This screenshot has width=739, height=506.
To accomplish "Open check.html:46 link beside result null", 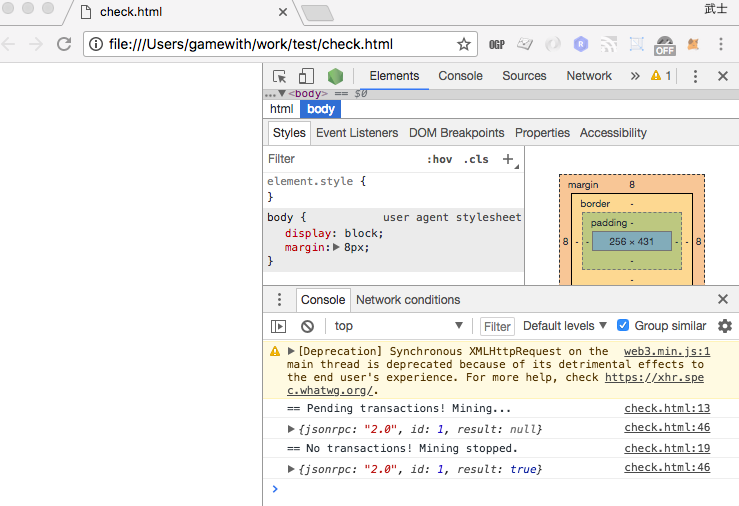I will coord(667,427).
